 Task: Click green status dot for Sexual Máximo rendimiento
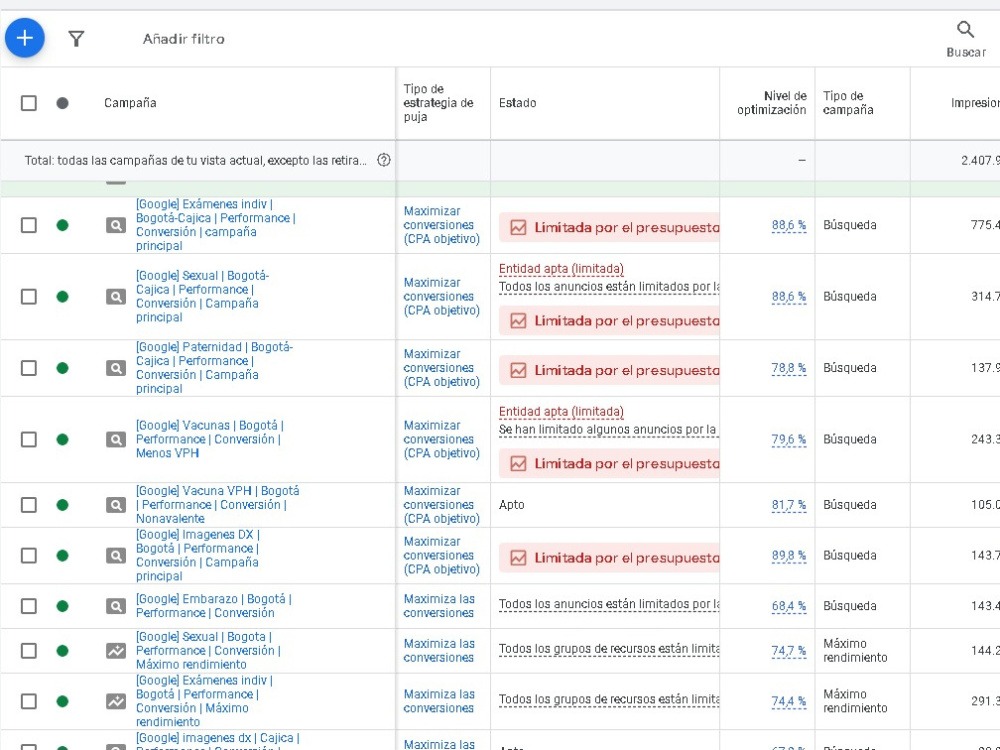[62, 651]
